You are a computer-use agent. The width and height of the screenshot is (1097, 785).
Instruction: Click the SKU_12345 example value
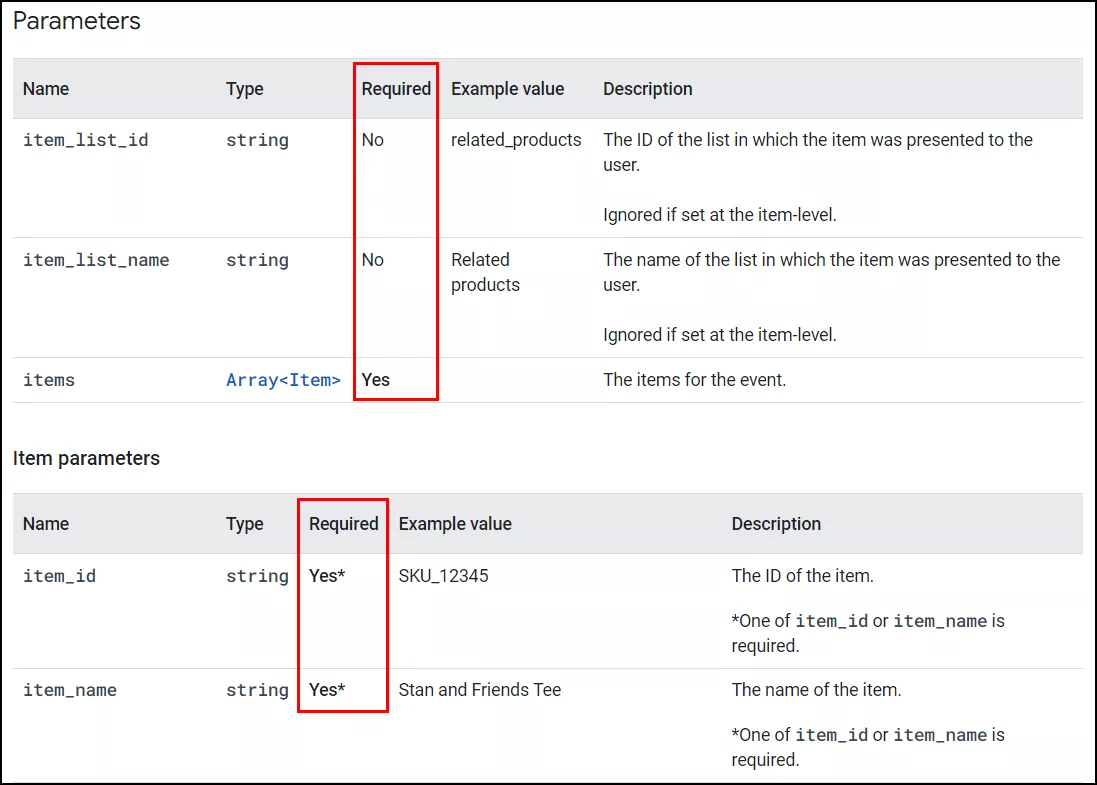(444, 576)
